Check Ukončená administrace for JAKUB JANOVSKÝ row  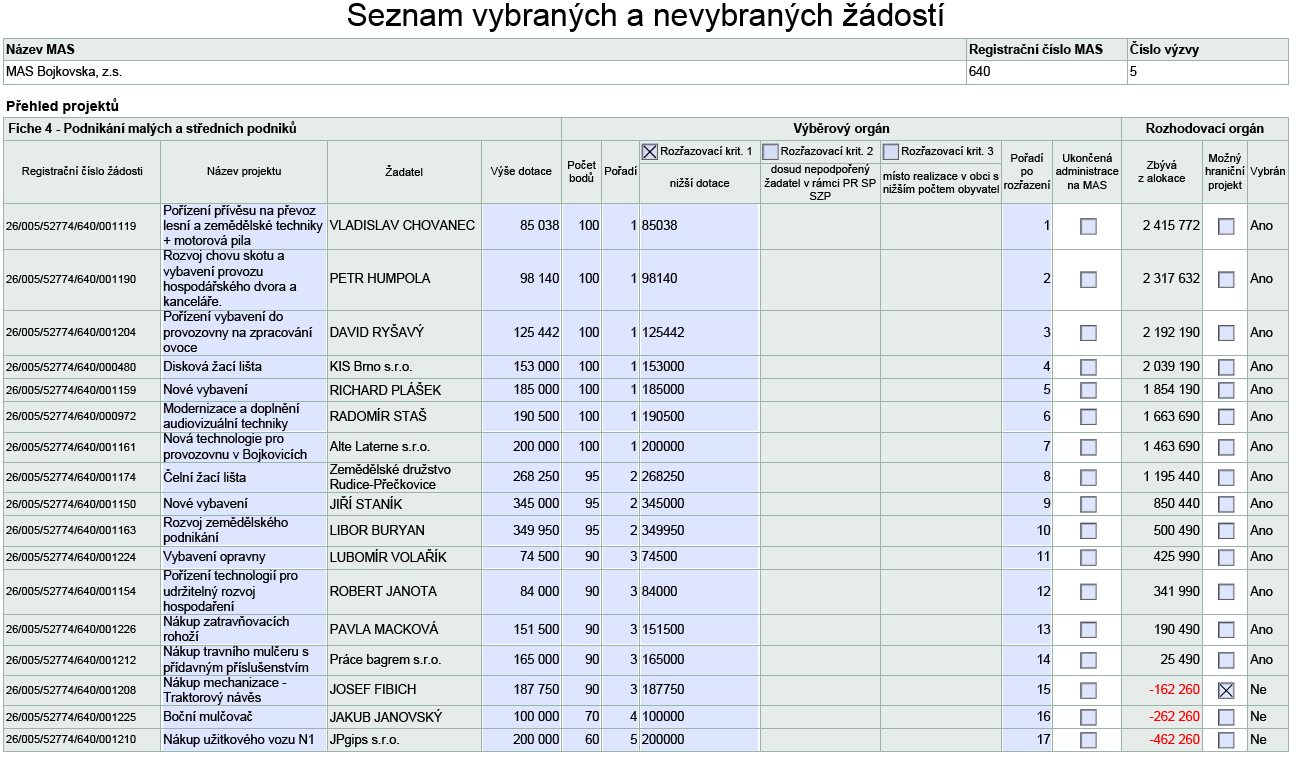[1088, 717]
